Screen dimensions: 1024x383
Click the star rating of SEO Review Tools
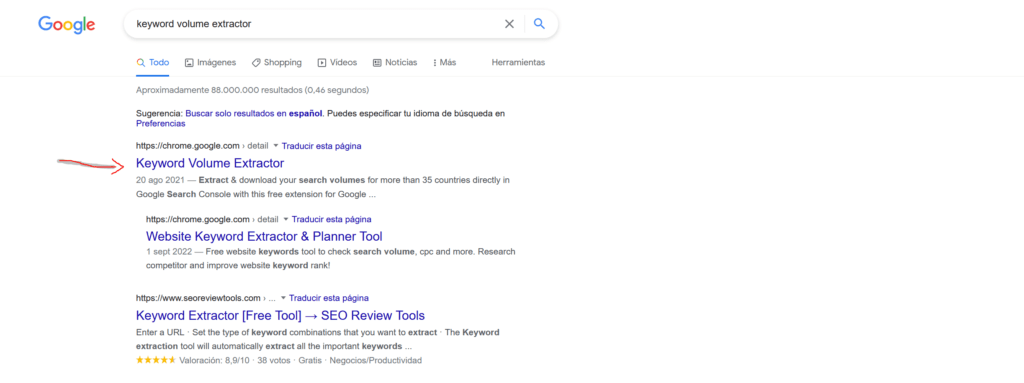click(155, 360)
